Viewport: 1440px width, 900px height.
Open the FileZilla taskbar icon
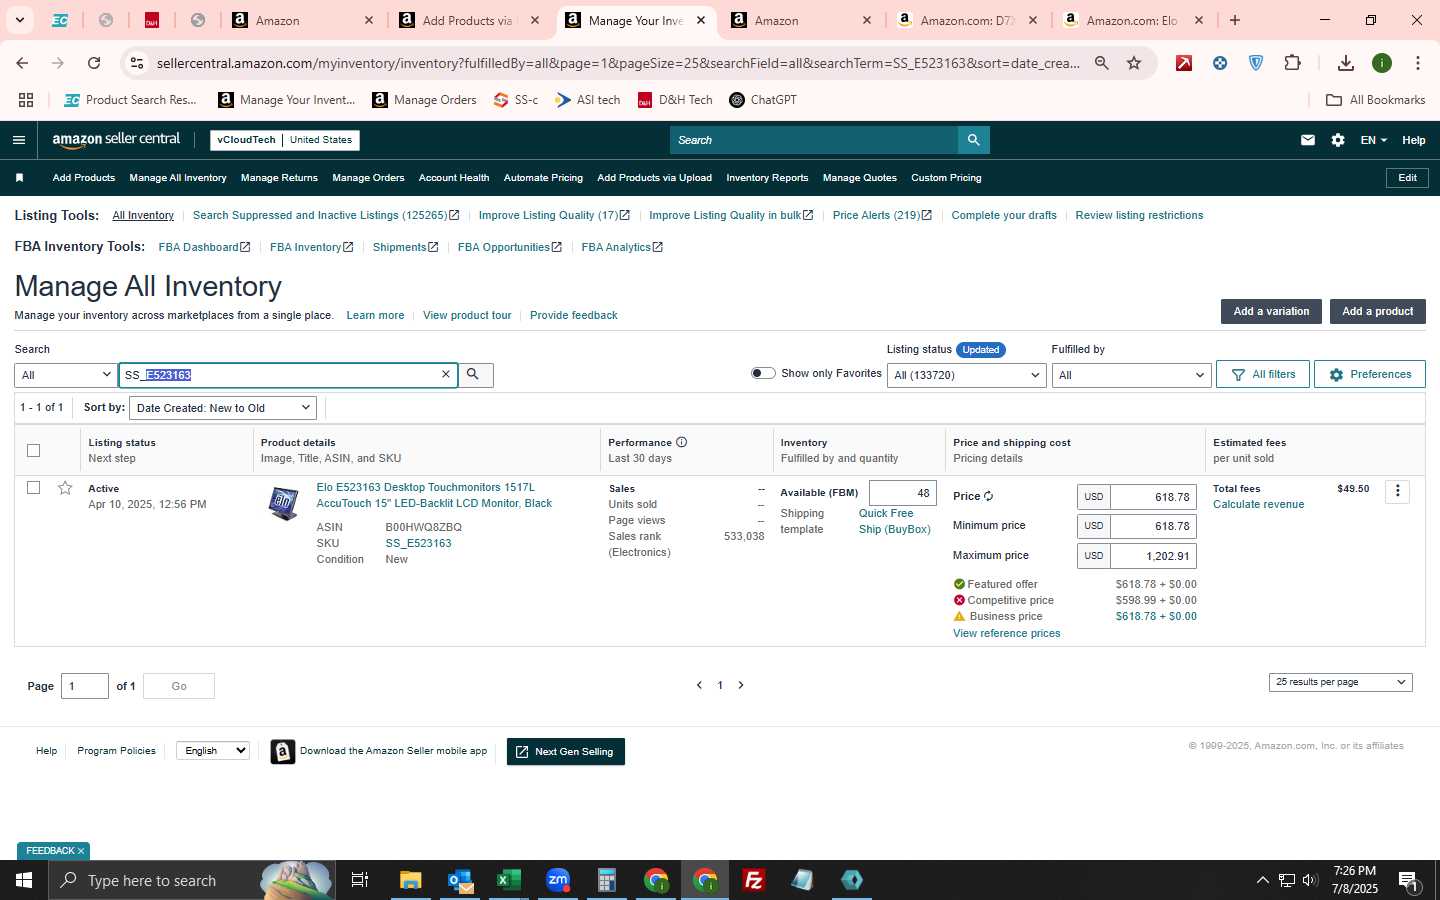pyautogui.click(x=754, y=880)
